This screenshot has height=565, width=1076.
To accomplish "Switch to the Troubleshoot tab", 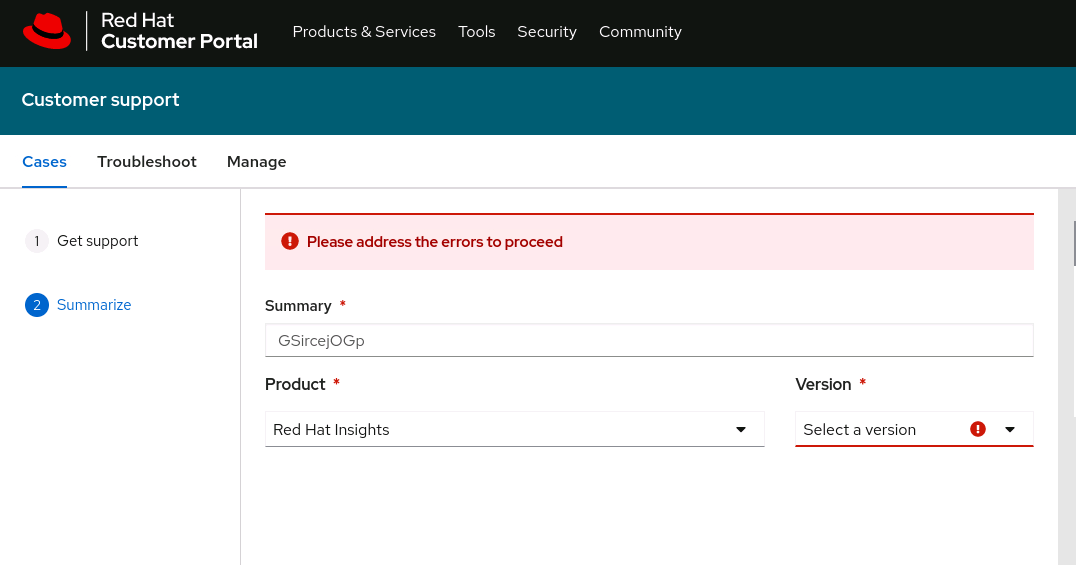I will coord(147,162).
